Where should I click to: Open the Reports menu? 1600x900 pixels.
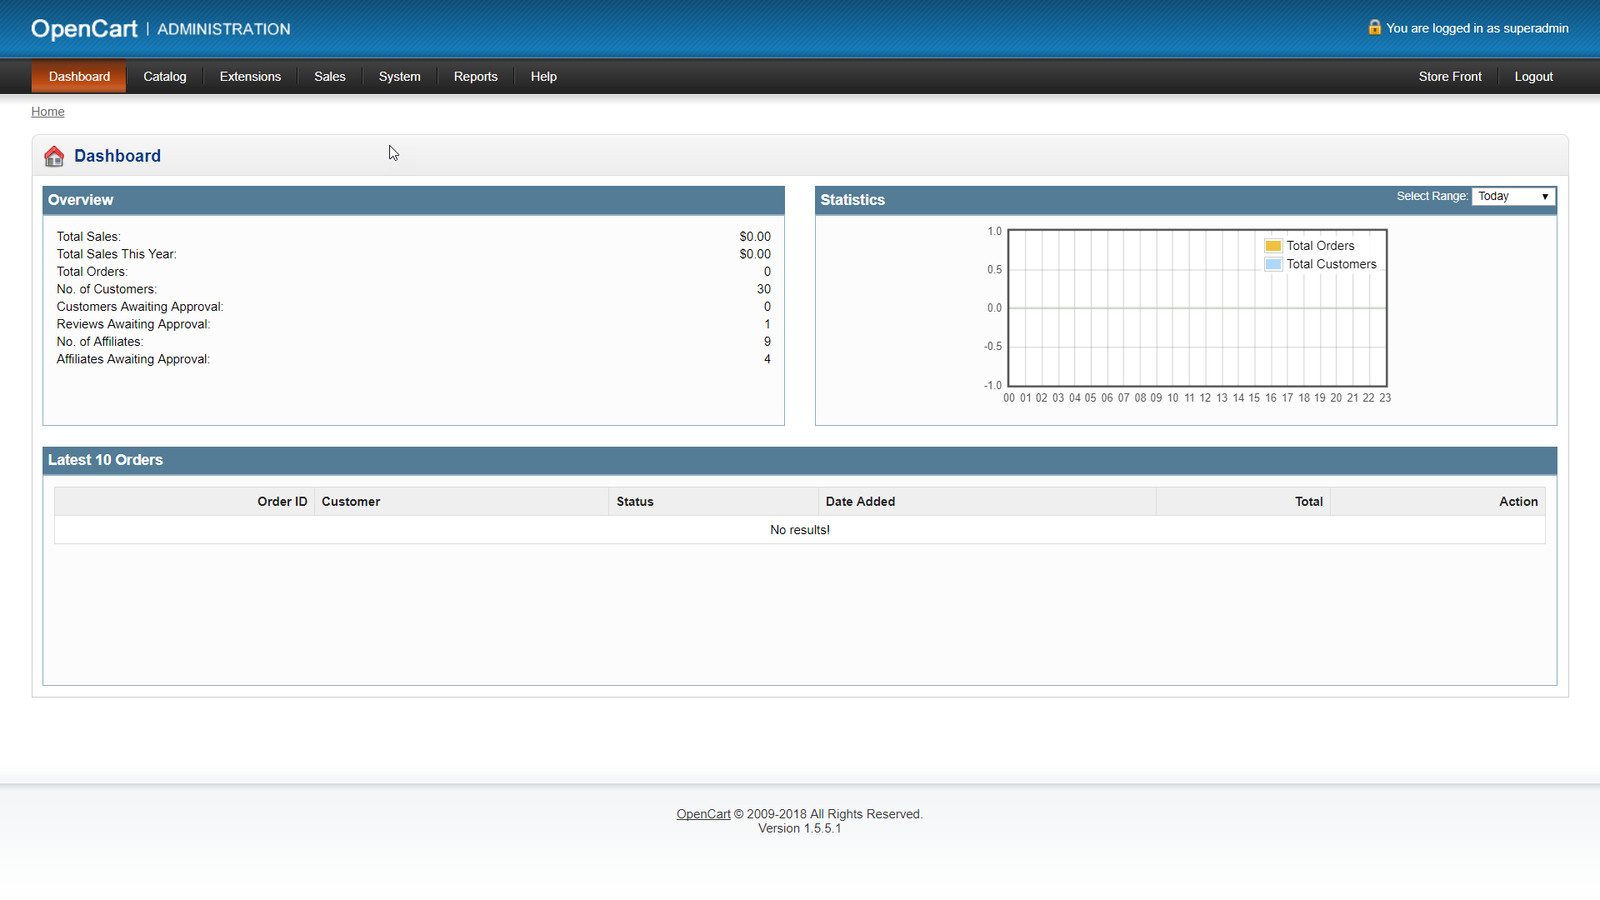(x=476, y=77)
